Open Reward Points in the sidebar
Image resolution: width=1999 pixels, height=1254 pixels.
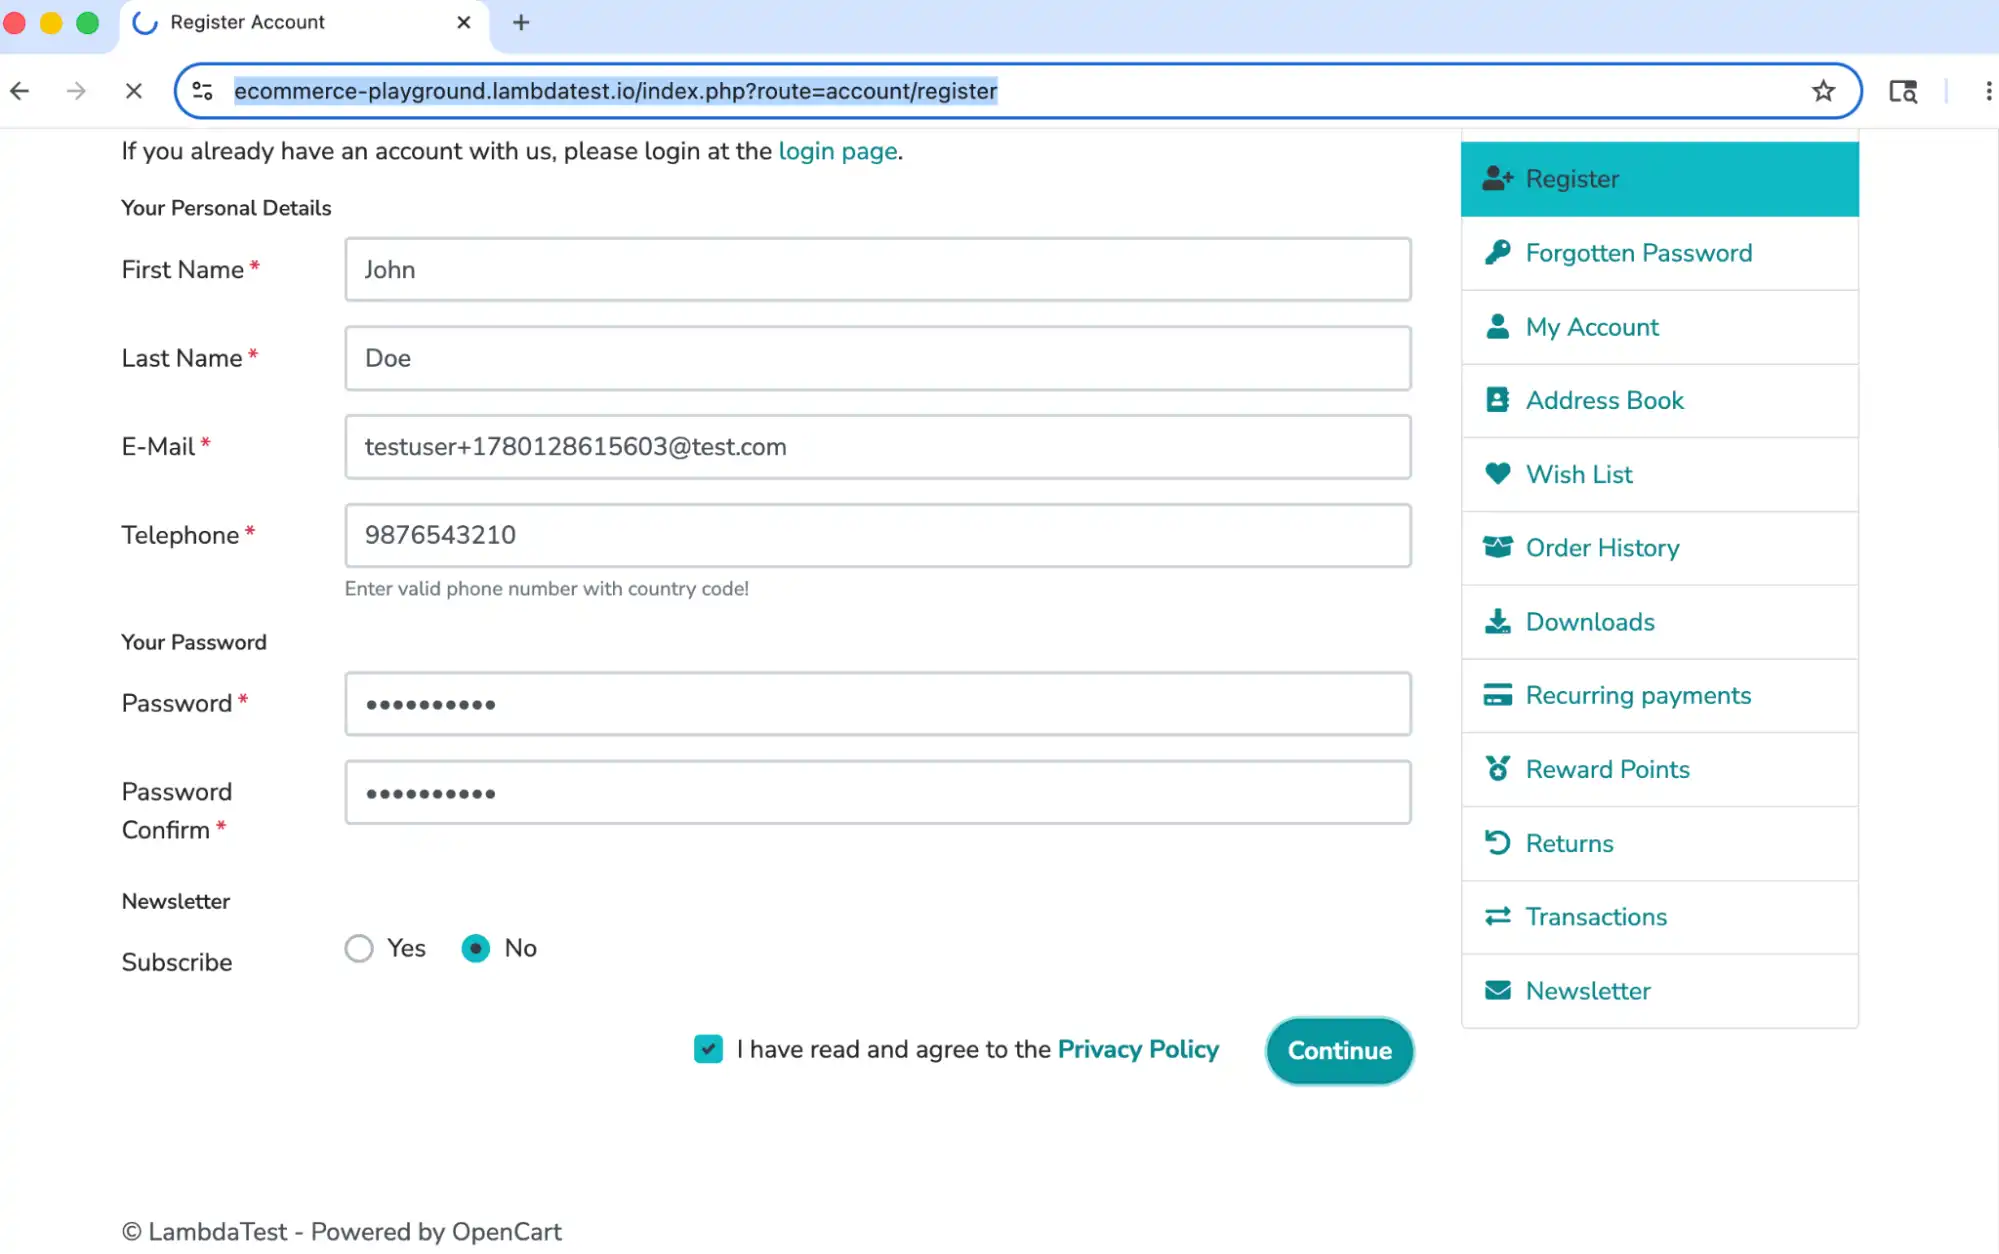(1659, 769)
